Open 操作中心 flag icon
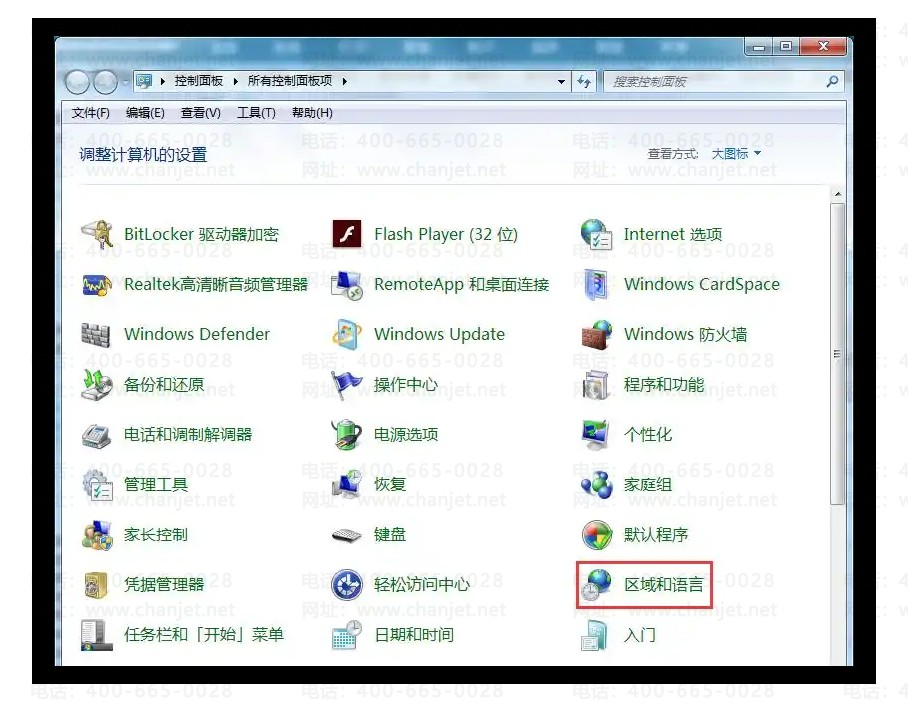The width and height of the screenshot is (908, 702). [347, 385]
